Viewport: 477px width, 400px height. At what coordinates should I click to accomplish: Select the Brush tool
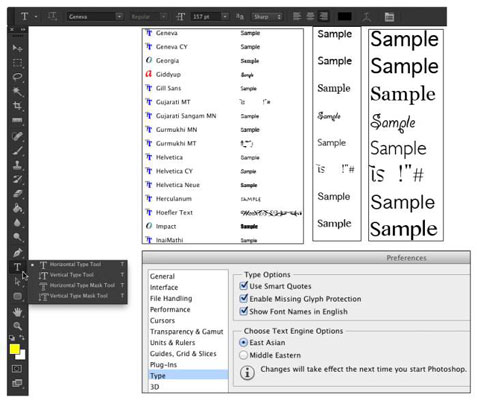pyautogui.click(x=17, y=151)
